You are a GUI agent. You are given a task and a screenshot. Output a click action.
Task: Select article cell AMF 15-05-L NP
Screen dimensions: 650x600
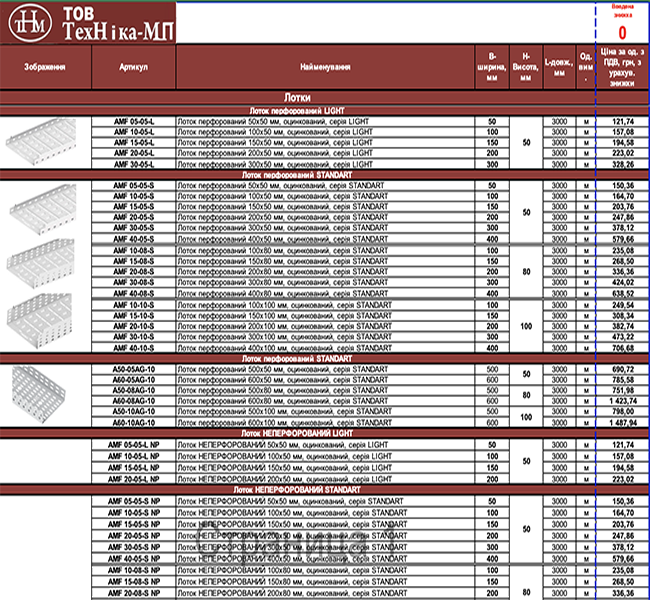133,468
